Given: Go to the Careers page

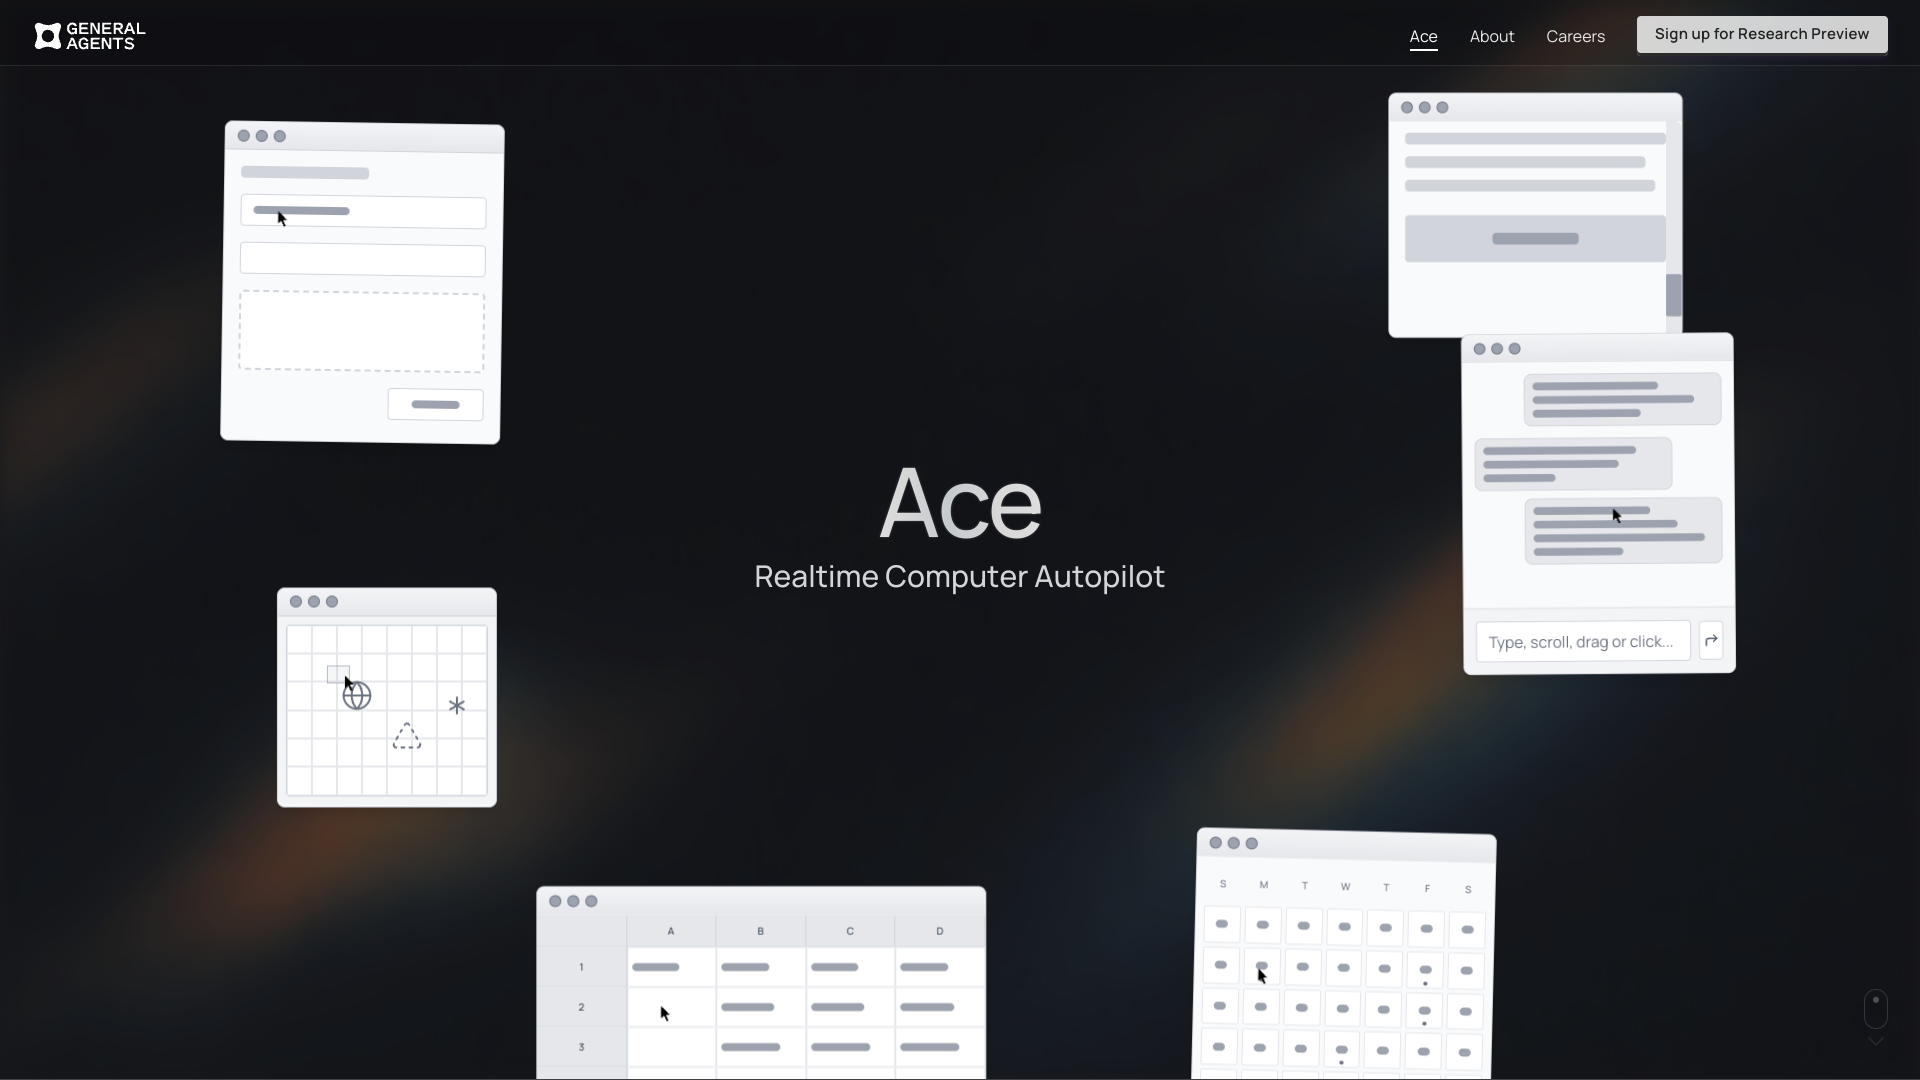Looking at the screenshot, I should pyautogui.click(x=1575, y=36).
